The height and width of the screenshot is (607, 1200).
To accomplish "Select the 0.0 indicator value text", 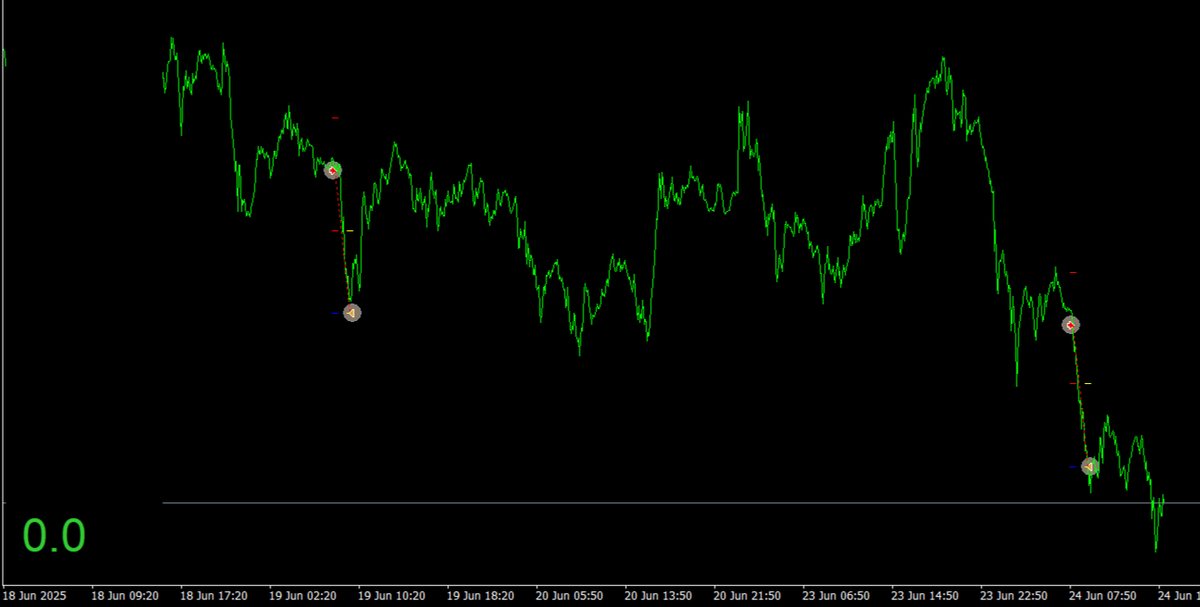I will click(52, 535).
